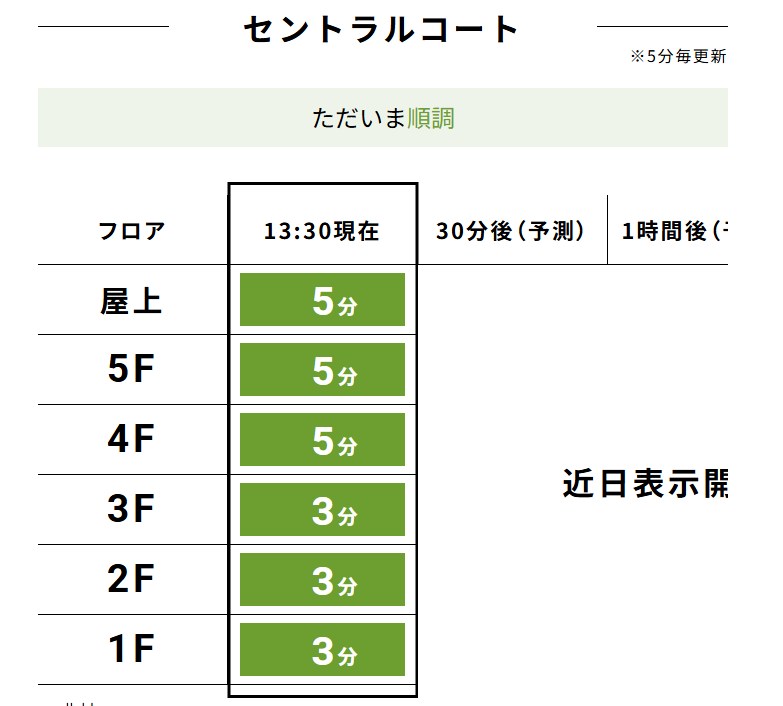Click the 3F floor row label
The width and height of the screenshot is (783, 706).
click(132, 510)
